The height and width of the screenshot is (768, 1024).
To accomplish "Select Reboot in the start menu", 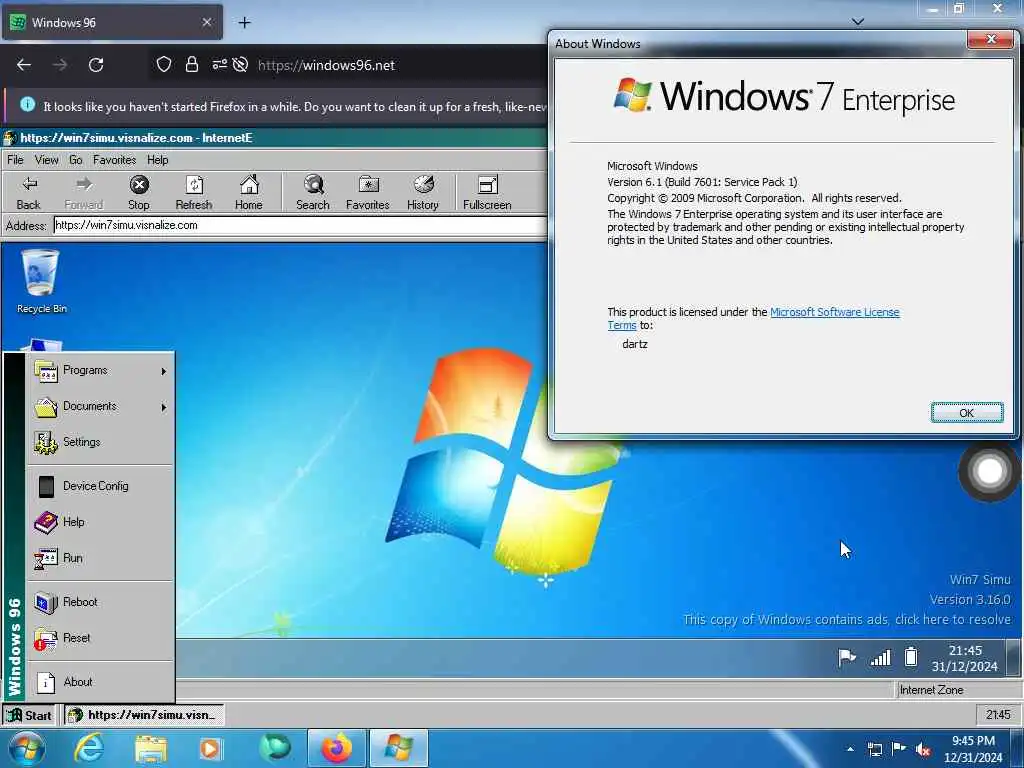I will (100, 602).
